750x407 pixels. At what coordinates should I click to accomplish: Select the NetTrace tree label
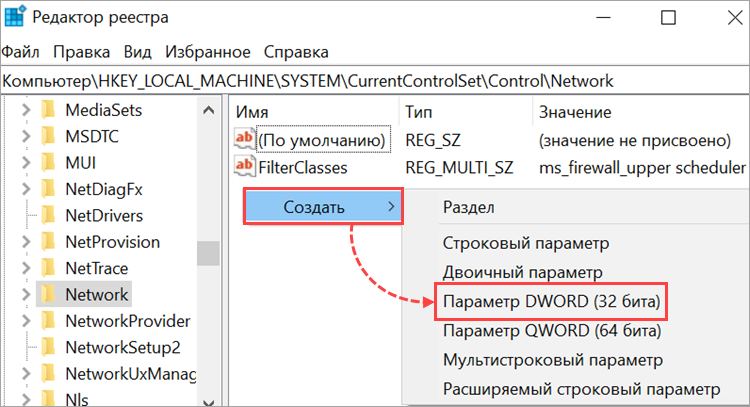click(x=97, y=268)
